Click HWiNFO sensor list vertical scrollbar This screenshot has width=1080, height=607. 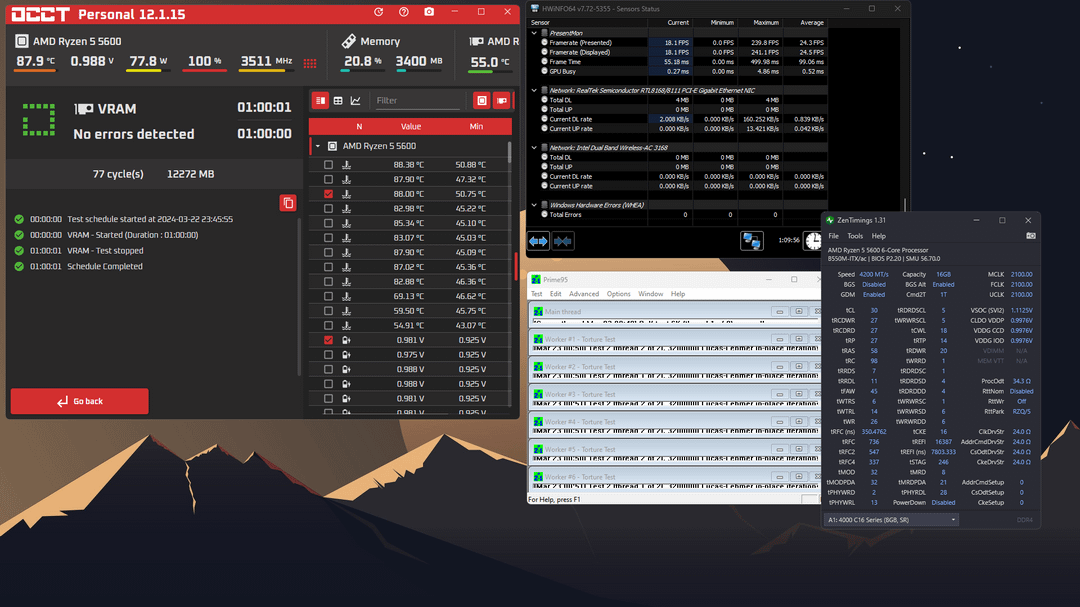904,205
